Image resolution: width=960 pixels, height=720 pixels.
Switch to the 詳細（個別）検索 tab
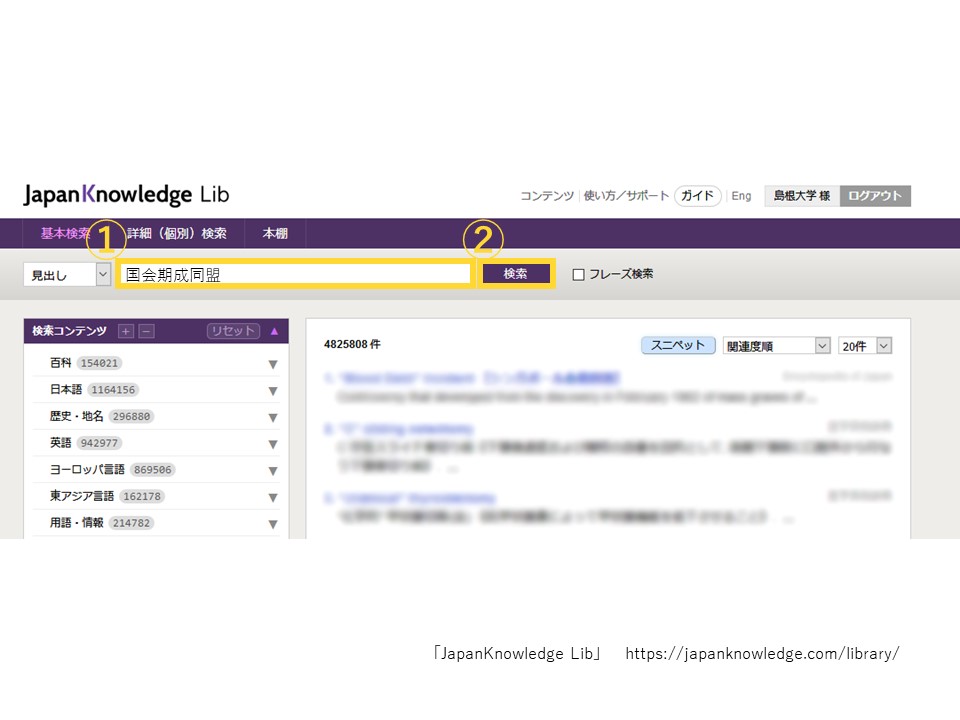tap(177, 233)
